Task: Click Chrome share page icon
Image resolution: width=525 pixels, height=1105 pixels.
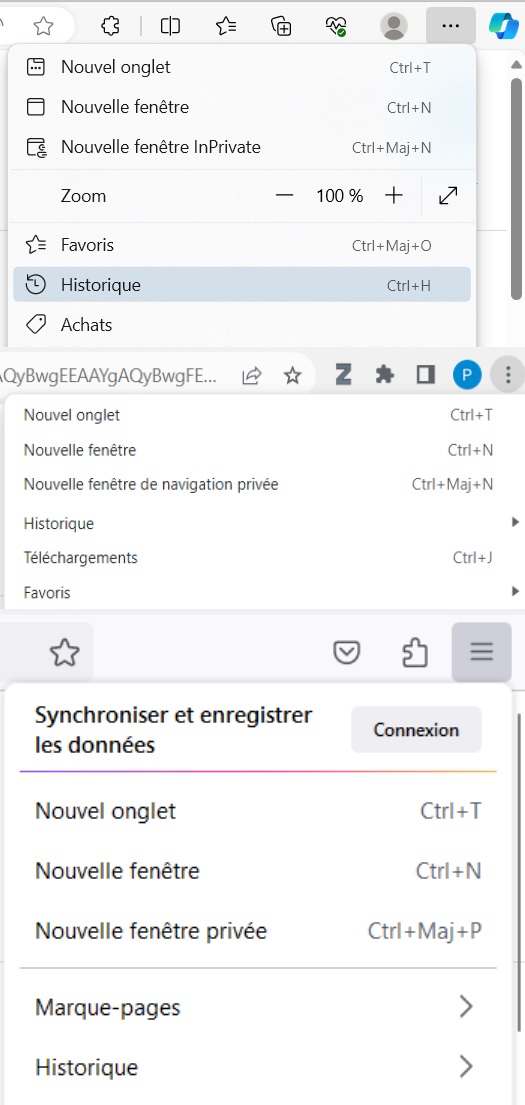Action: [252, 376]
